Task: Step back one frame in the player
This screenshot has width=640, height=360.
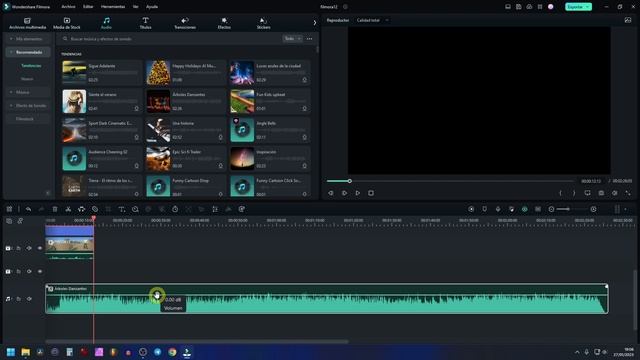Action: [331, 193]
